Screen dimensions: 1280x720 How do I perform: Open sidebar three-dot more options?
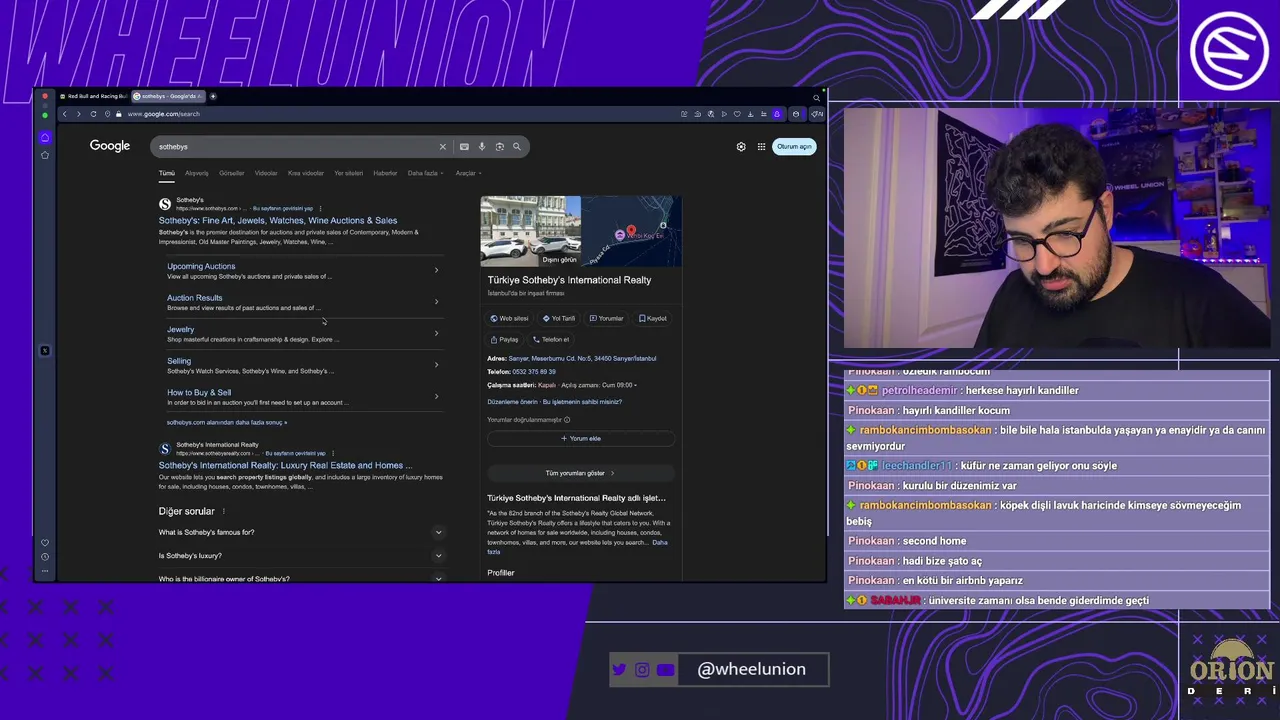45,570
